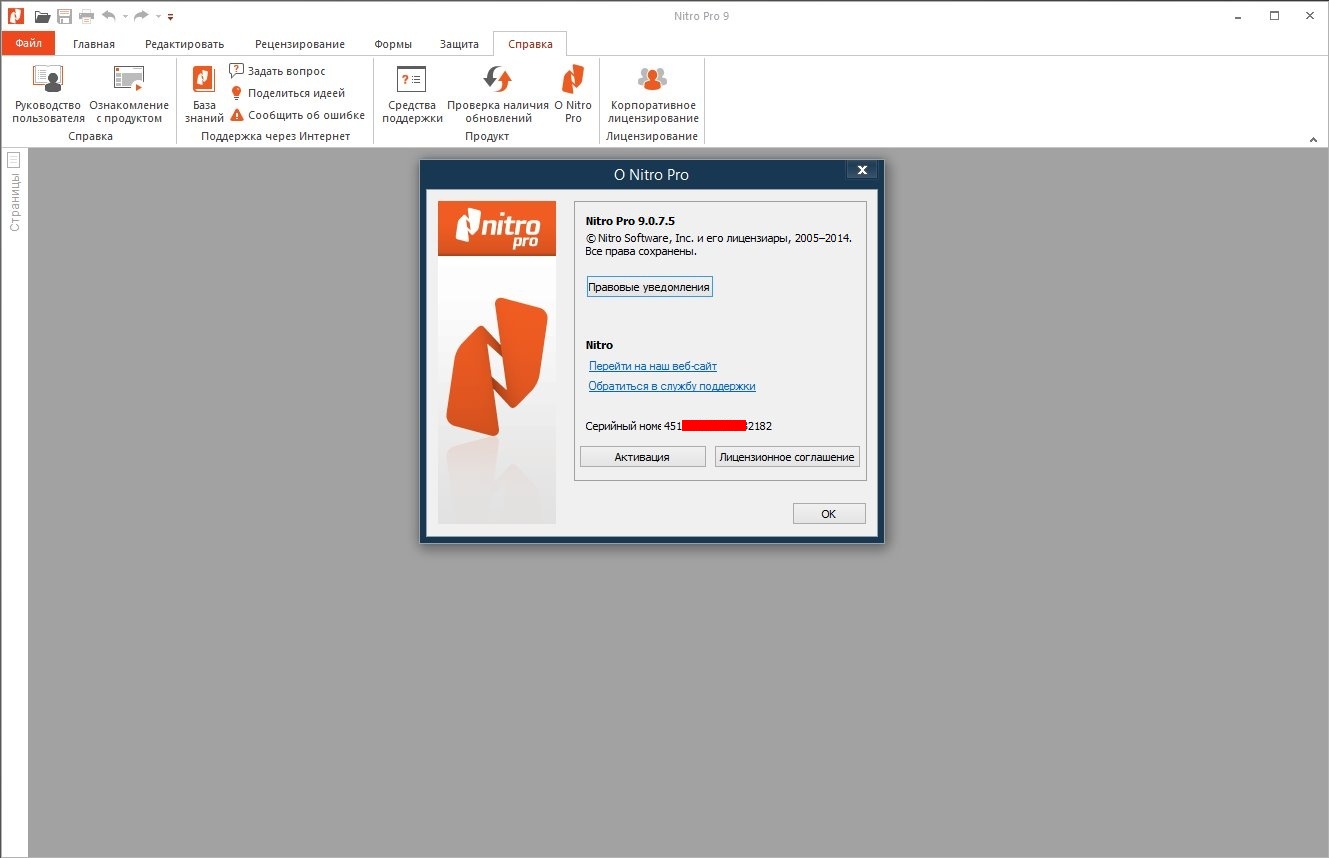1329x858 pixels.
Task: Click the Активация button
Action: point(642,457)
